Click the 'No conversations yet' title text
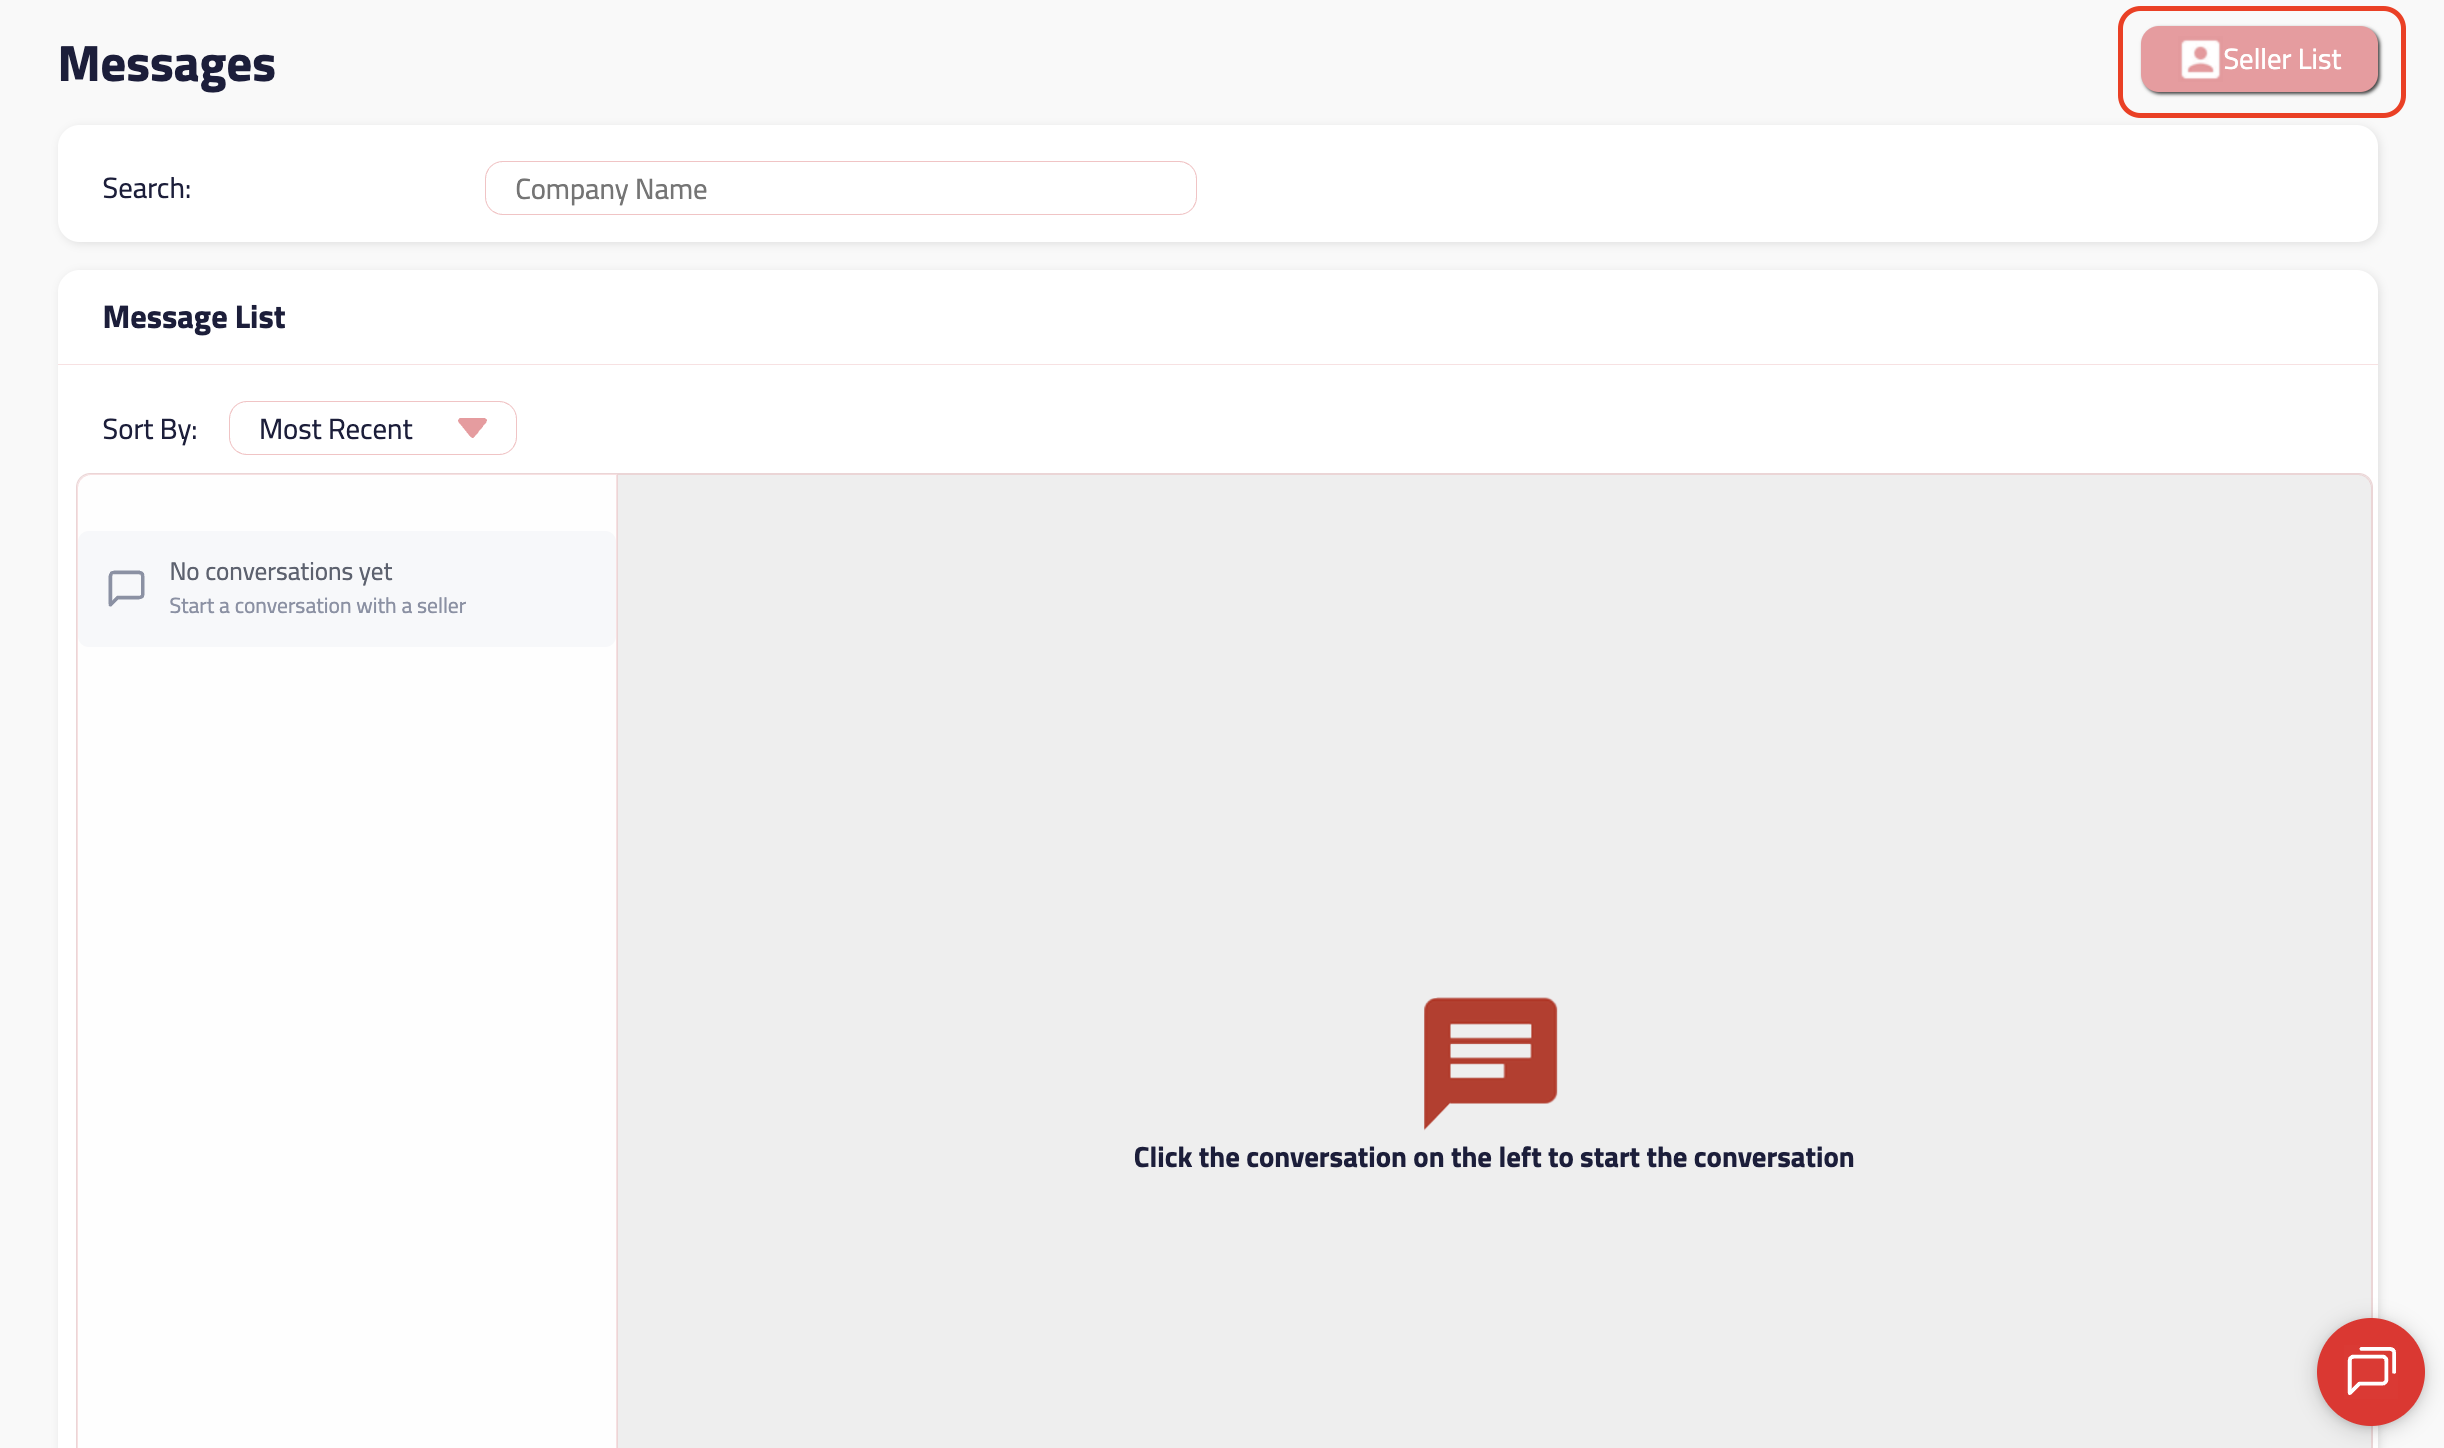 coord(280,572)
